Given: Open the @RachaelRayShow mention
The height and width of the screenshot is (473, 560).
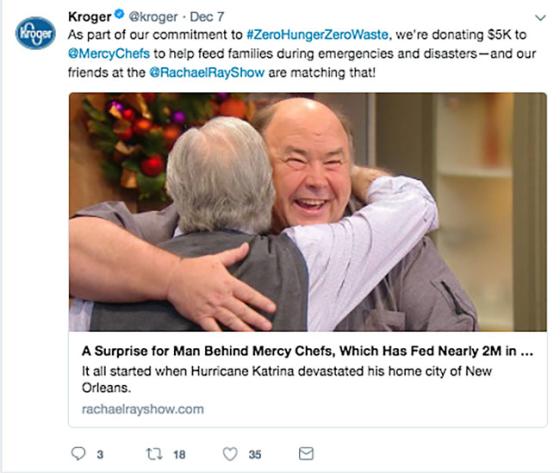Looking at the screenshot, I should click(207, 73).
